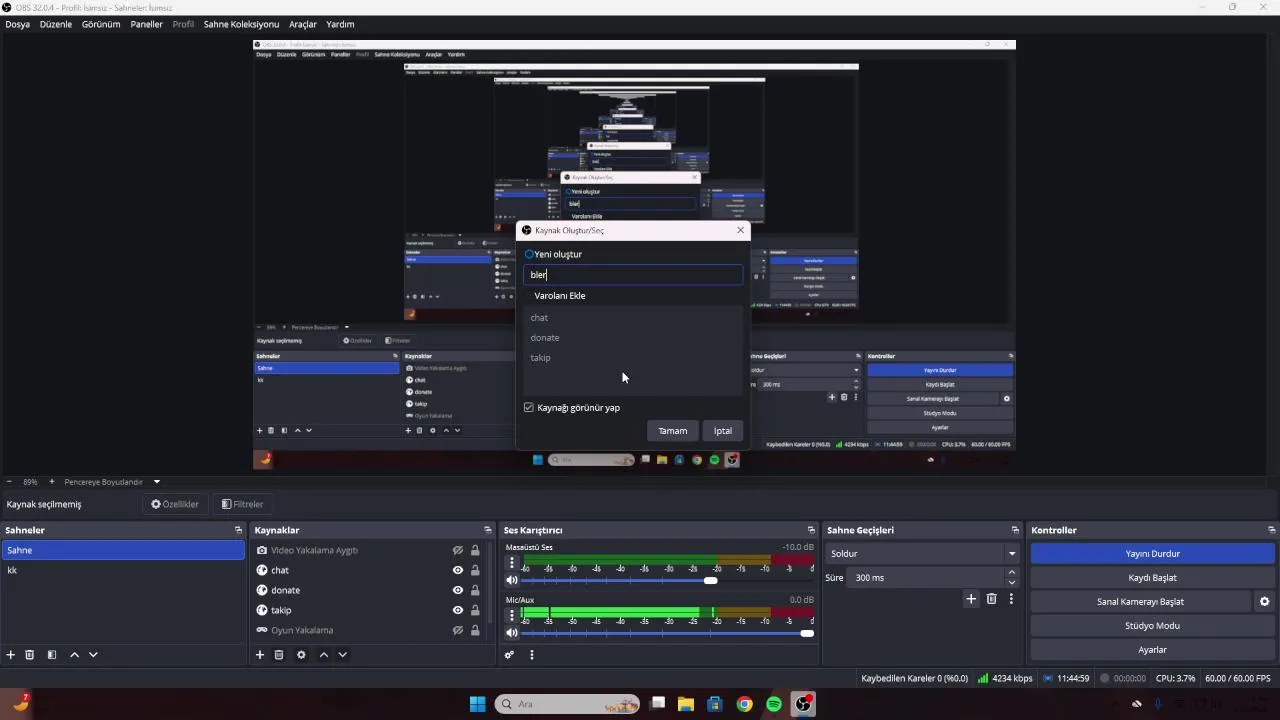The height and width of the screenshot is (720, 1280).
Task: Select the Yeni oluştur radio button
Action: pos(530,254)
